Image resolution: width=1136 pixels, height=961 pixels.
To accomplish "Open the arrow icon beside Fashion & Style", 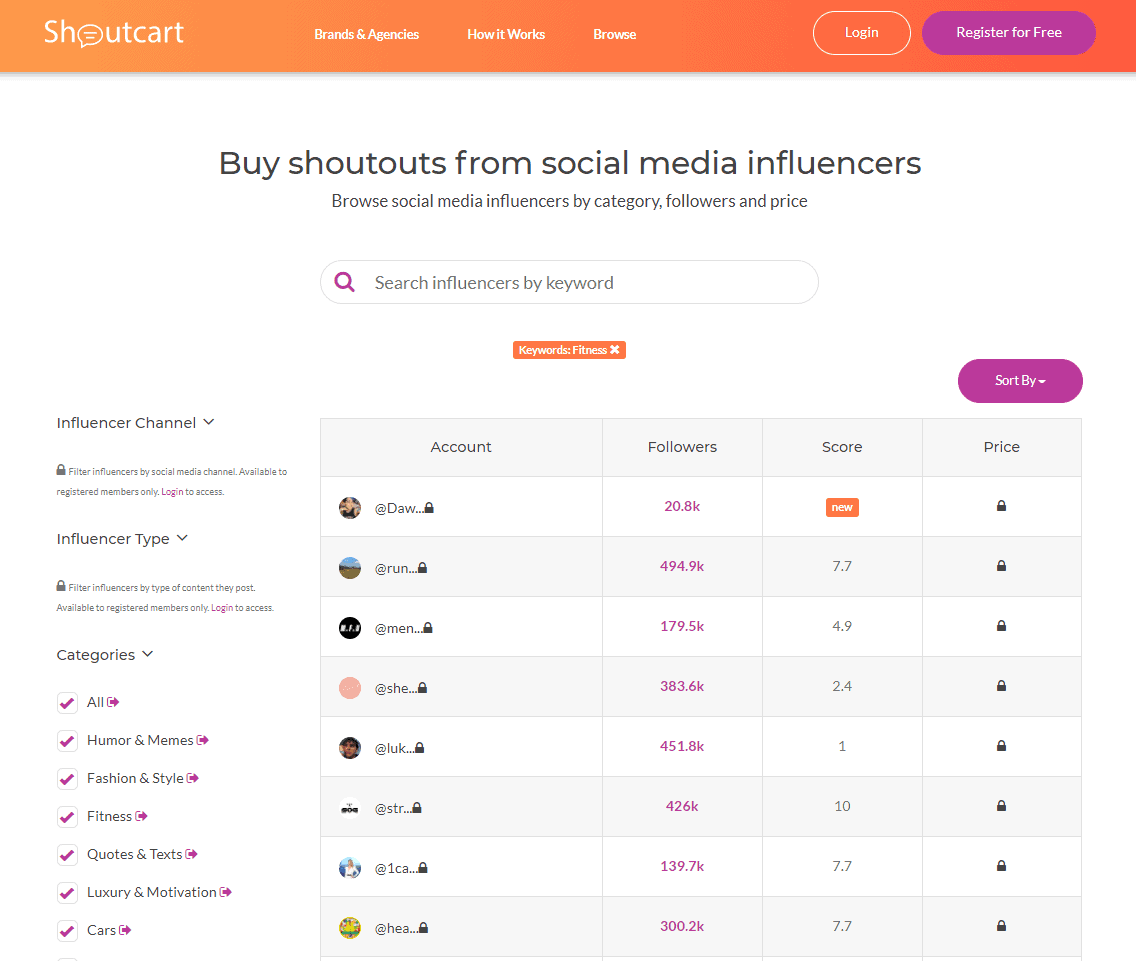I will coord(193,778).
